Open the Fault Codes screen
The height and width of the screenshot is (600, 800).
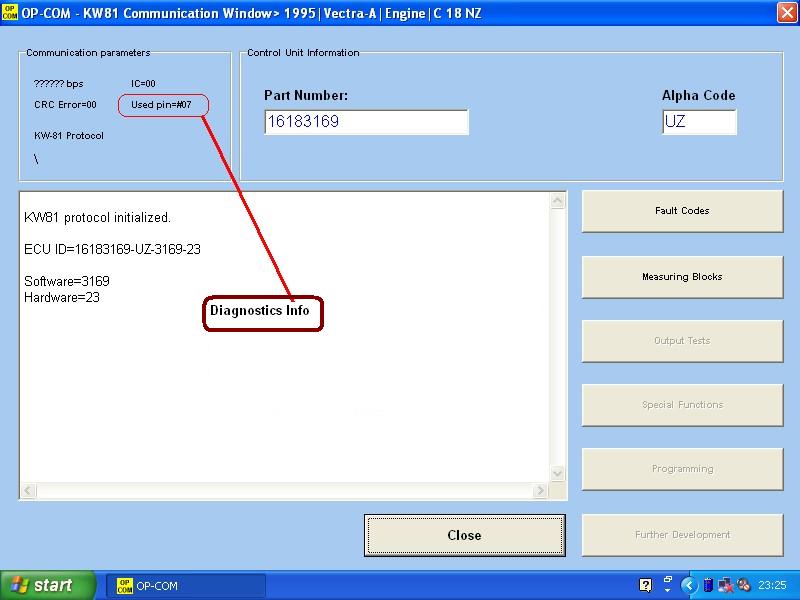coord(682,211)
